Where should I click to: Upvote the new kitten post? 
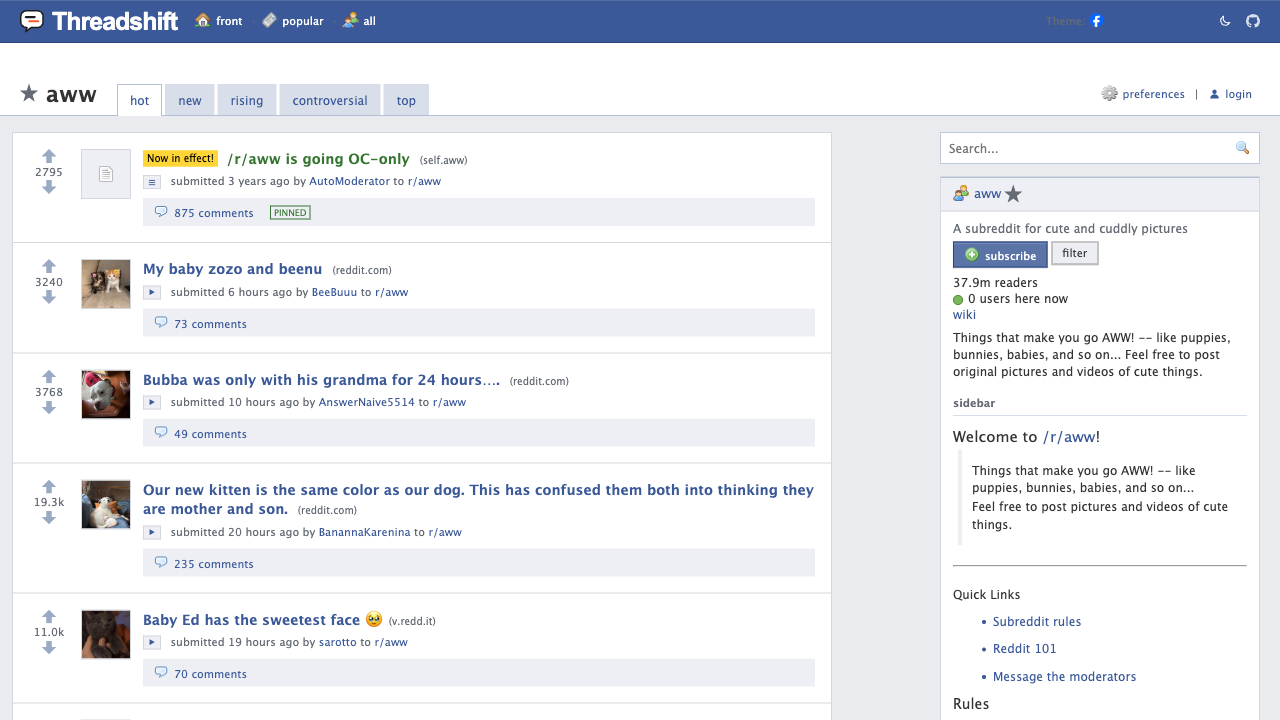click(x=49, y=487)
